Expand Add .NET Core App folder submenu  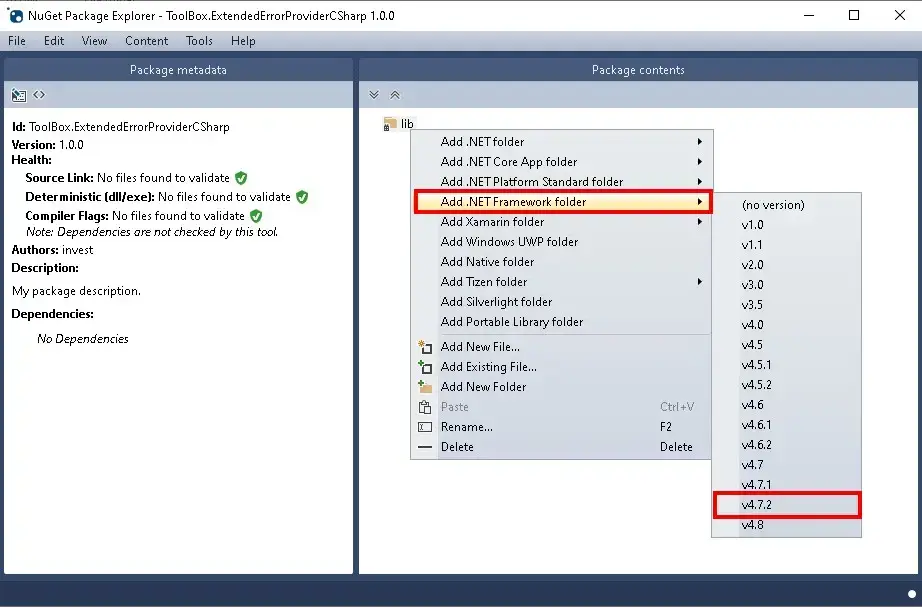(x=562, y=162)
